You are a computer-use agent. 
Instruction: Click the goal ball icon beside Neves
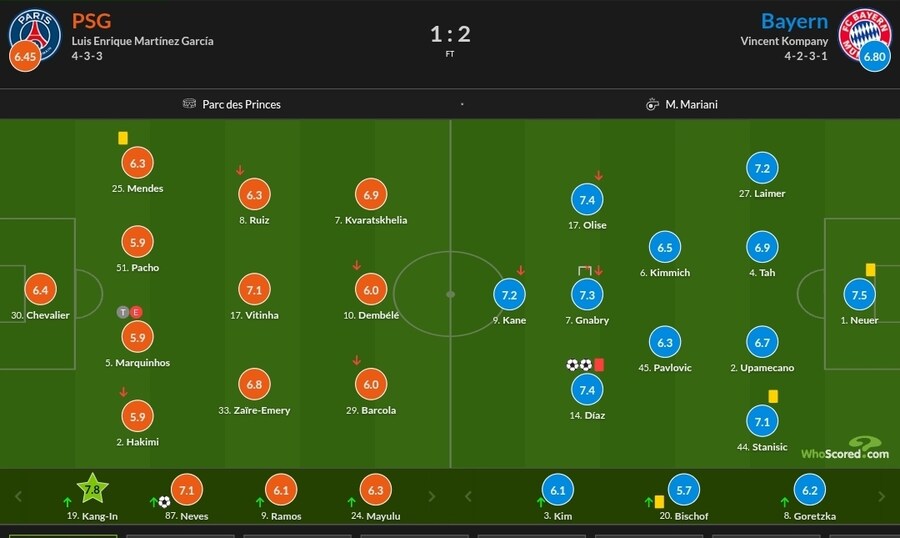(x=164, y=501)
